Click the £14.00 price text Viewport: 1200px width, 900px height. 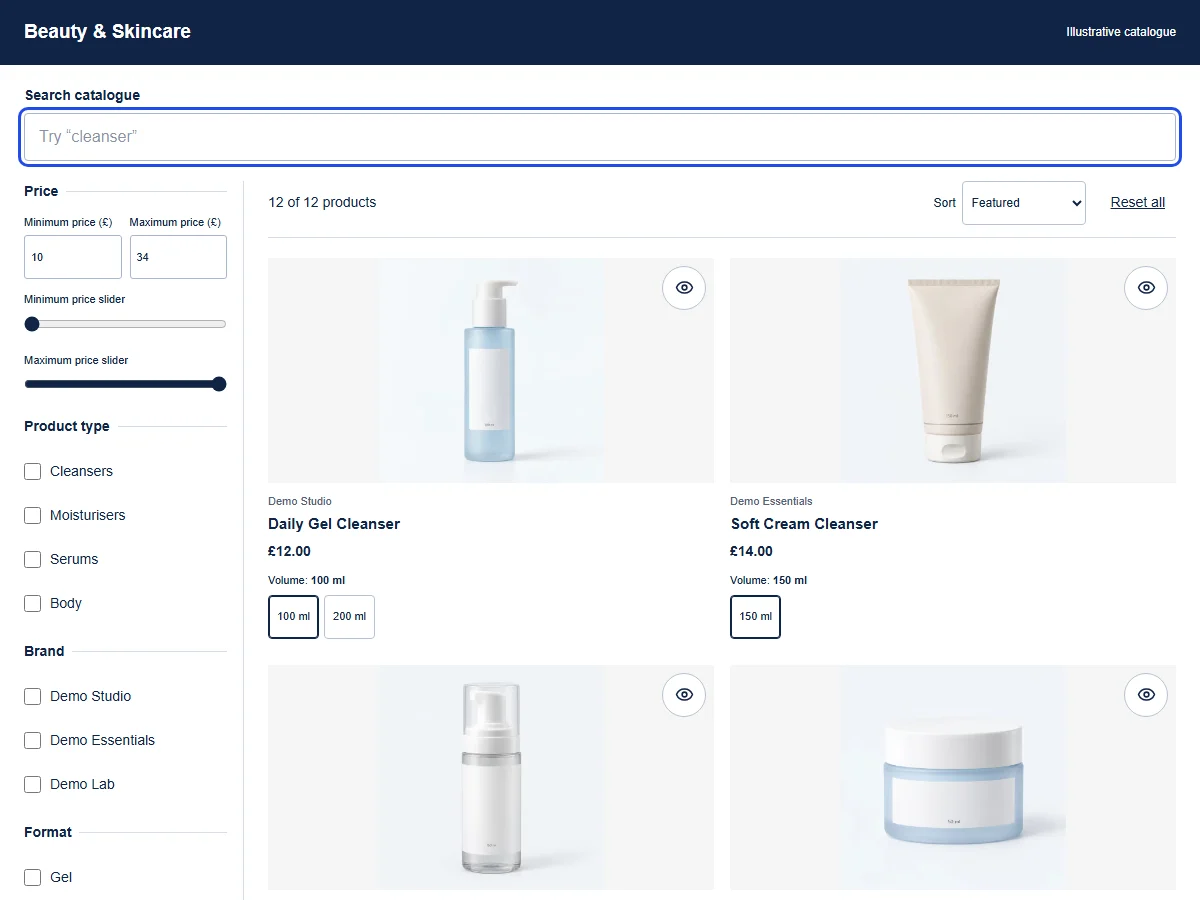(x=751, y=551)
